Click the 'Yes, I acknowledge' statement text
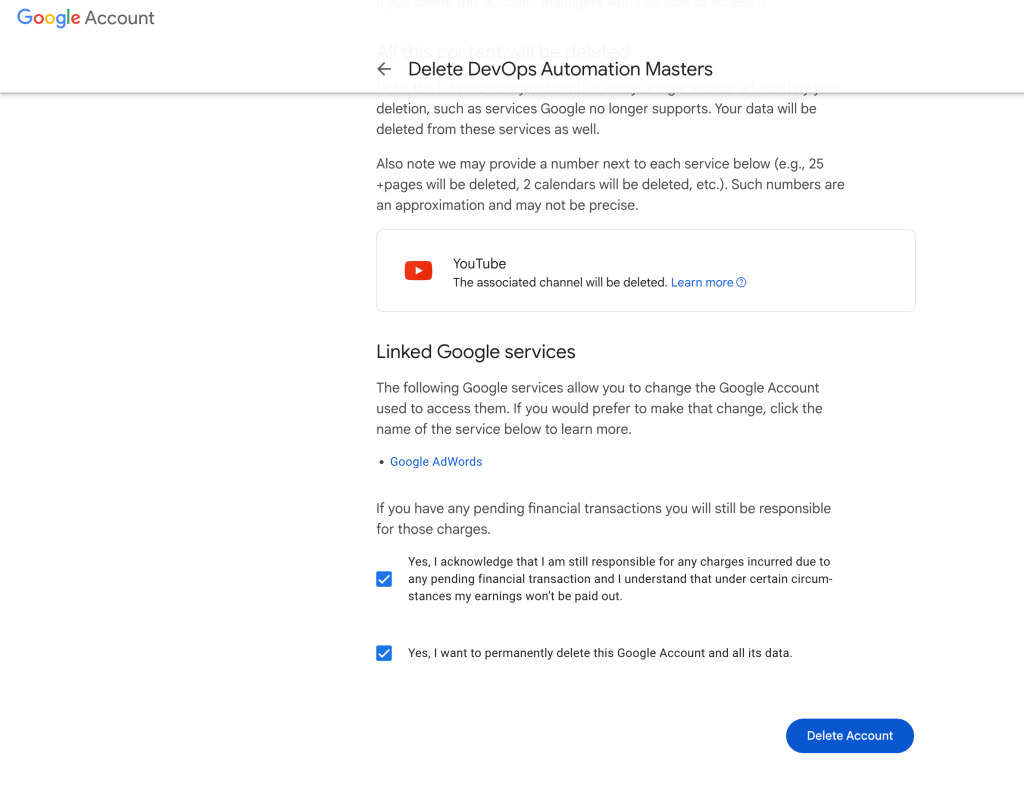The width and height of the screenshot is (1024, 785). pyautogui.click(x=620, y=579)
